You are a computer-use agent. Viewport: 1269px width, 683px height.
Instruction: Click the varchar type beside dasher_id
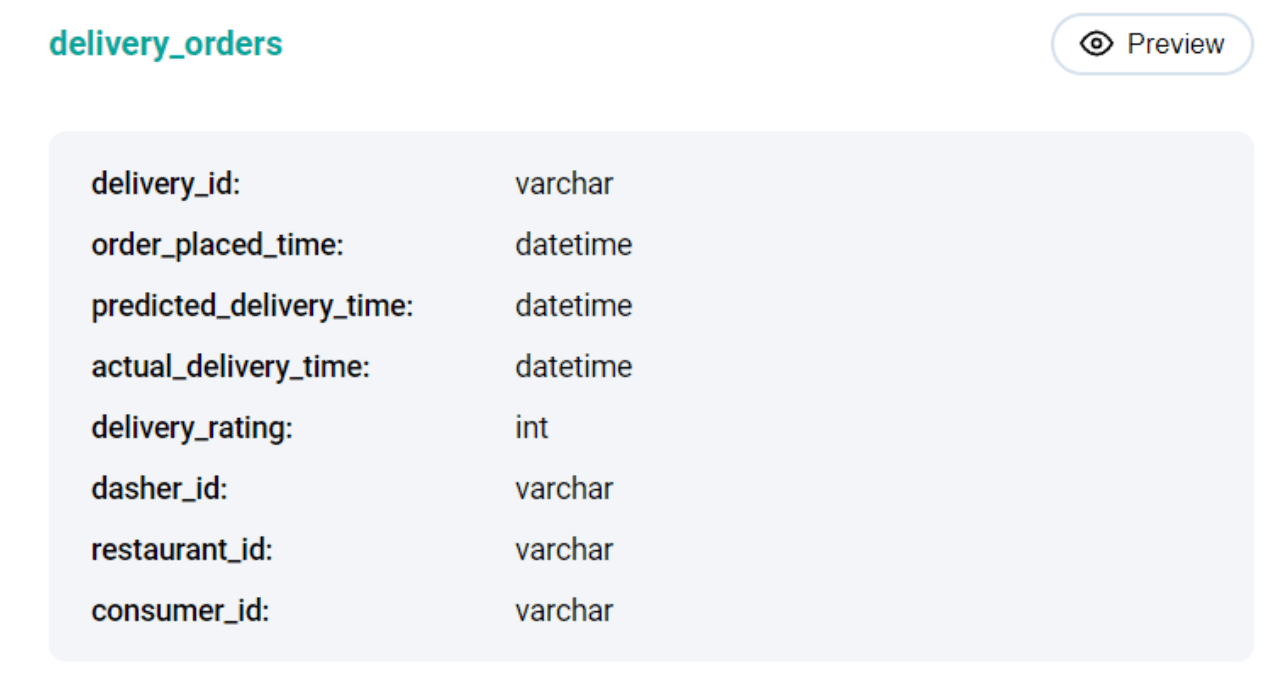[x=564, y=489]
